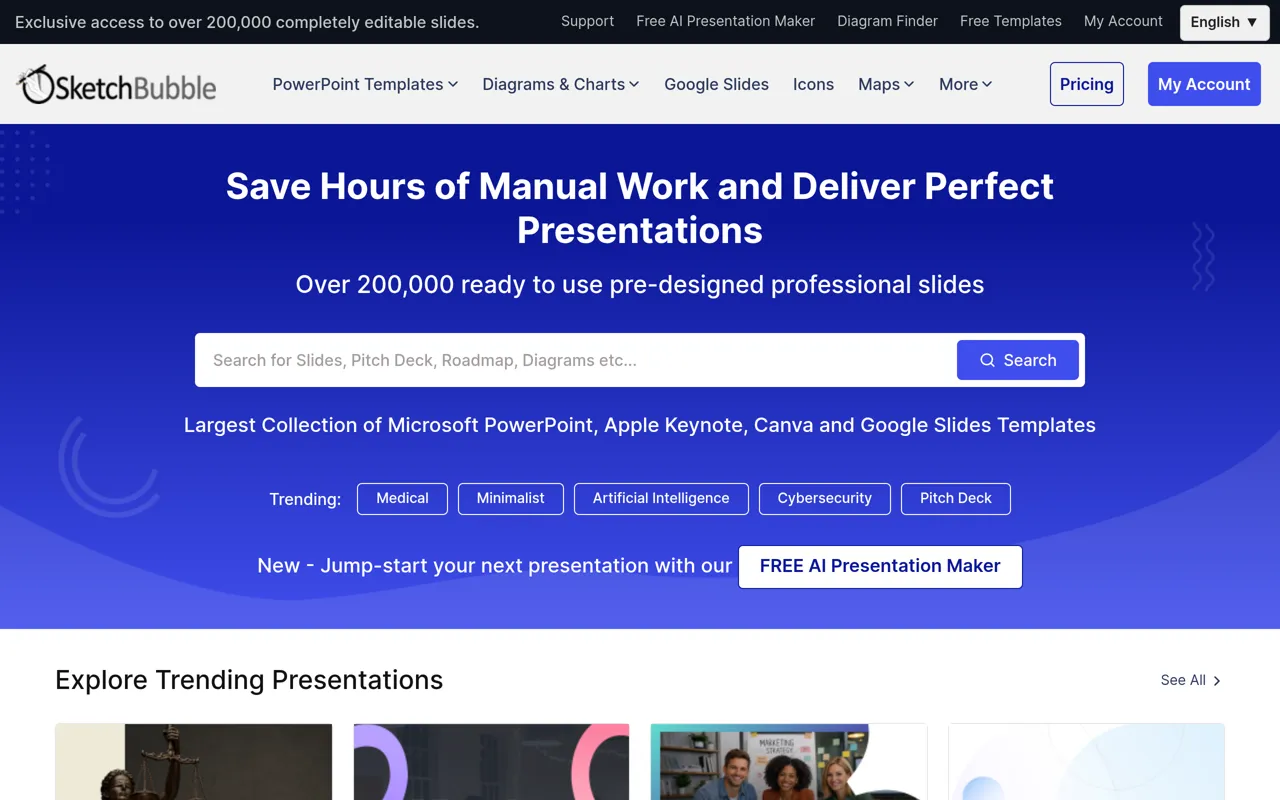1280x800 pixels.
Task: Click the Search button
Action: tap(1018, 360)
